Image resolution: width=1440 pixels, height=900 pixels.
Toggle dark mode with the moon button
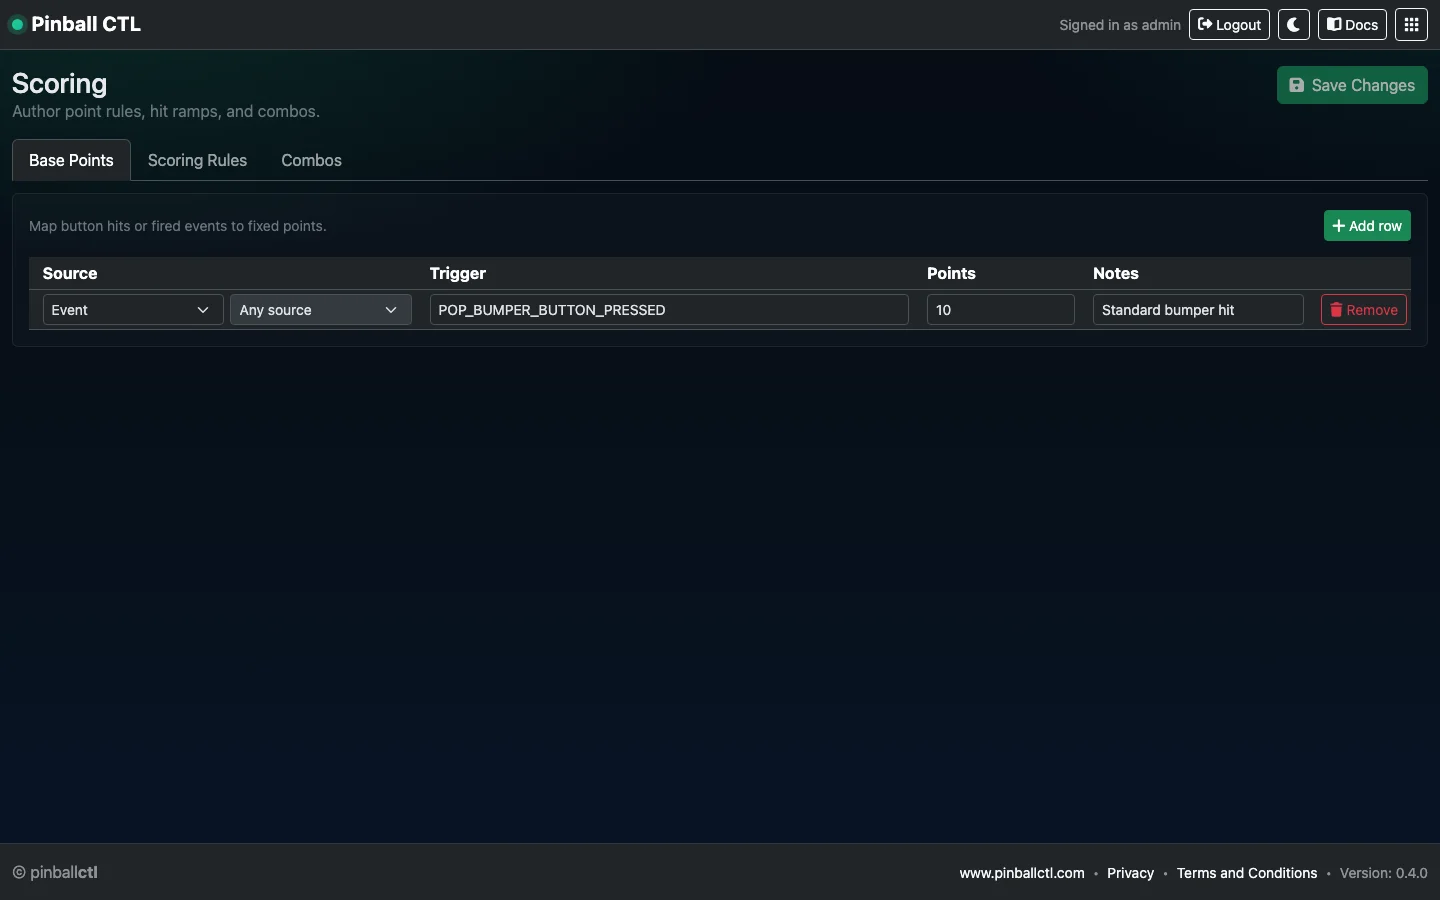coord(1293,24)
